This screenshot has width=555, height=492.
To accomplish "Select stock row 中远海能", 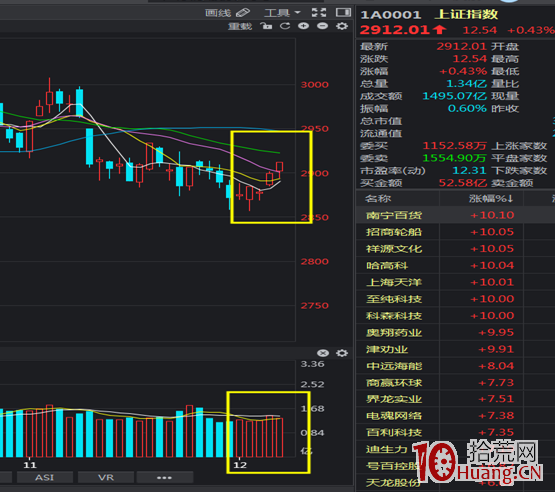I will click(455, 366).
